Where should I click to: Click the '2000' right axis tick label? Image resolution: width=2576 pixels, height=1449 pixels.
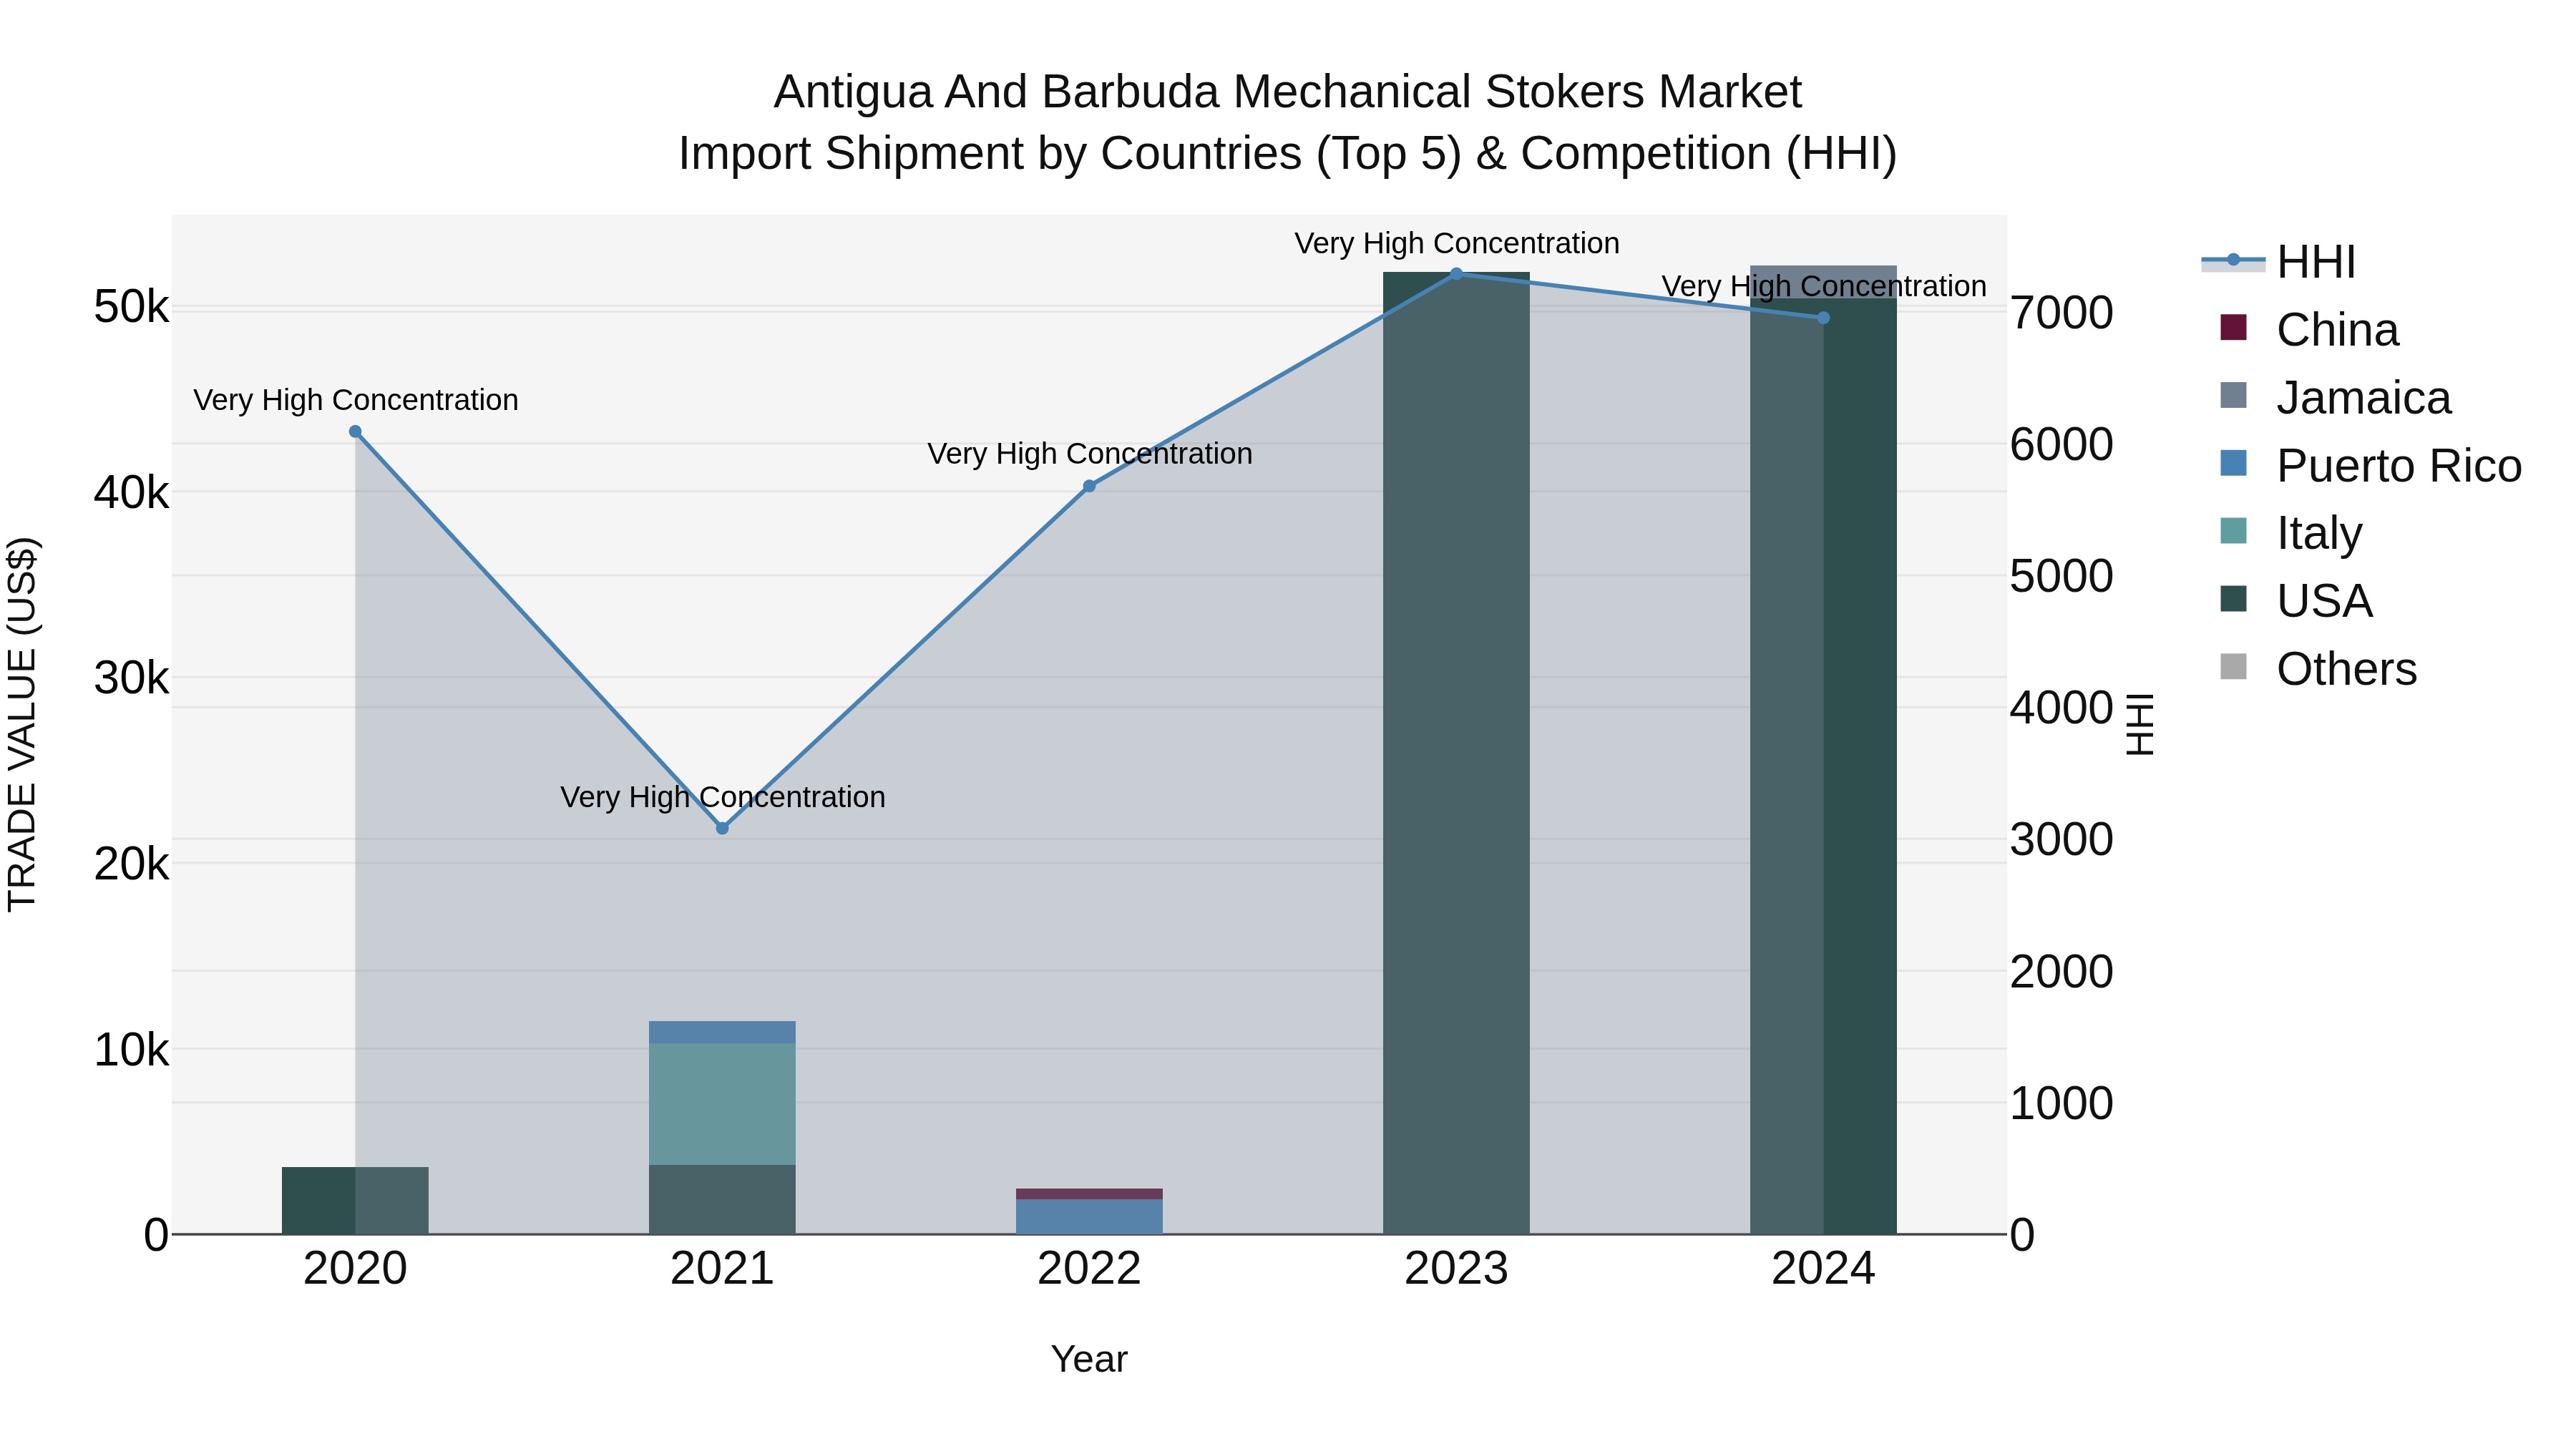(2062, 972)
